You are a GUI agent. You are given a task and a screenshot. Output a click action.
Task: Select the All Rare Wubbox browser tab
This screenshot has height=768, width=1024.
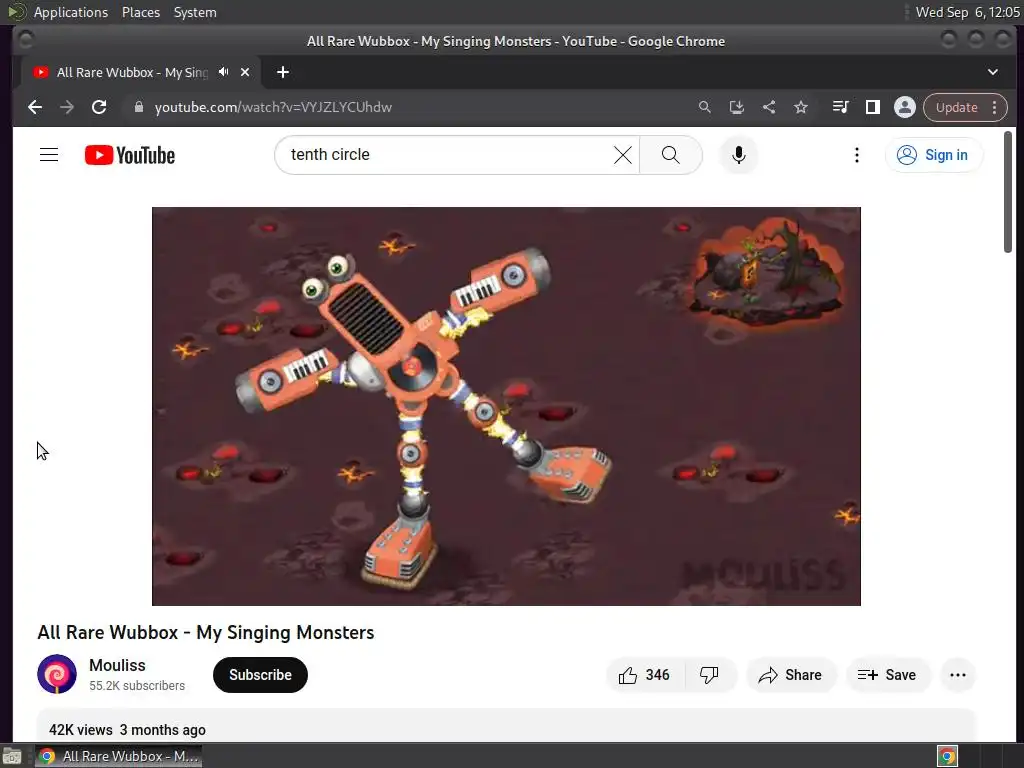(141, 72)
